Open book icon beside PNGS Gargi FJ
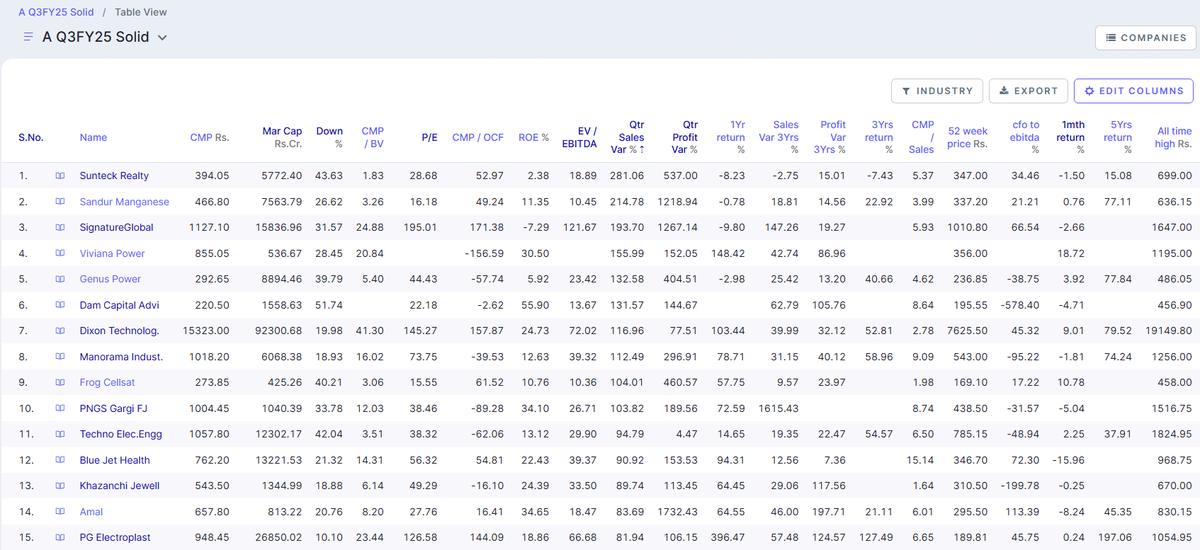This screenshot has height=550, width=1200. tap(60, 409)
